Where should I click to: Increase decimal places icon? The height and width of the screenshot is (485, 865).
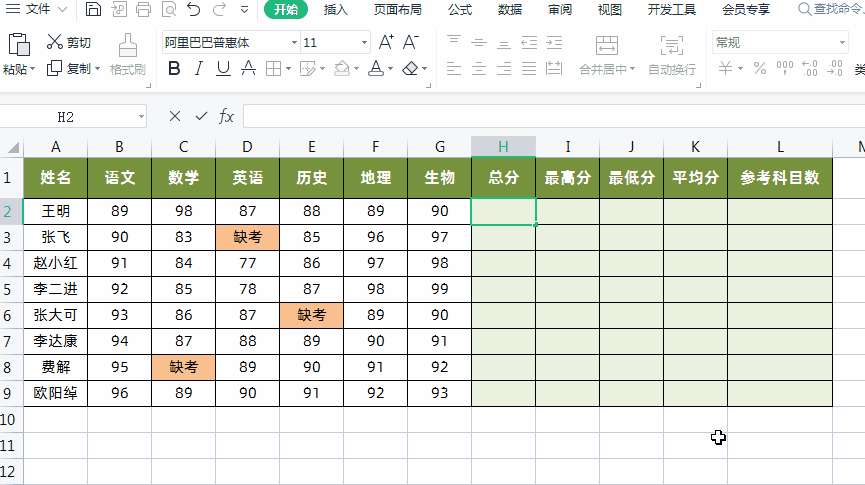pyautogui.click(x=810, y=68)
